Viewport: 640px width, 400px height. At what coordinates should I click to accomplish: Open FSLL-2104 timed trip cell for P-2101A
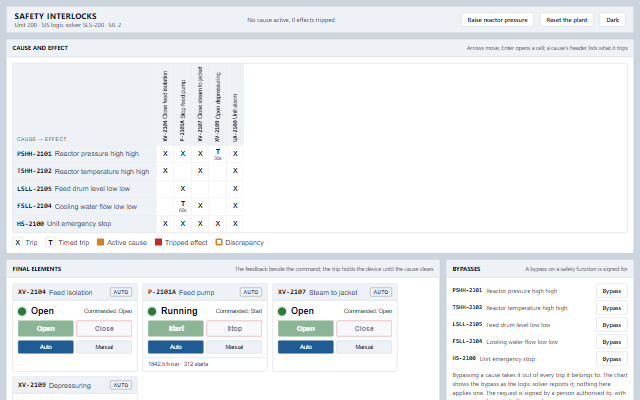coord(182,206)
